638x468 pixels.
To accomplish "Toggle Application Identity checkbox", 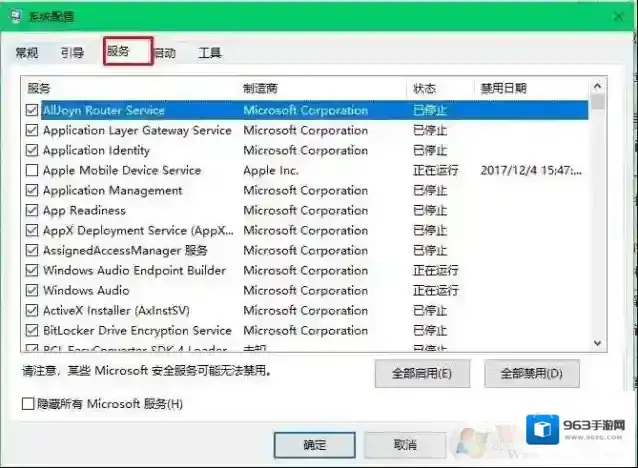I will 32,150.
